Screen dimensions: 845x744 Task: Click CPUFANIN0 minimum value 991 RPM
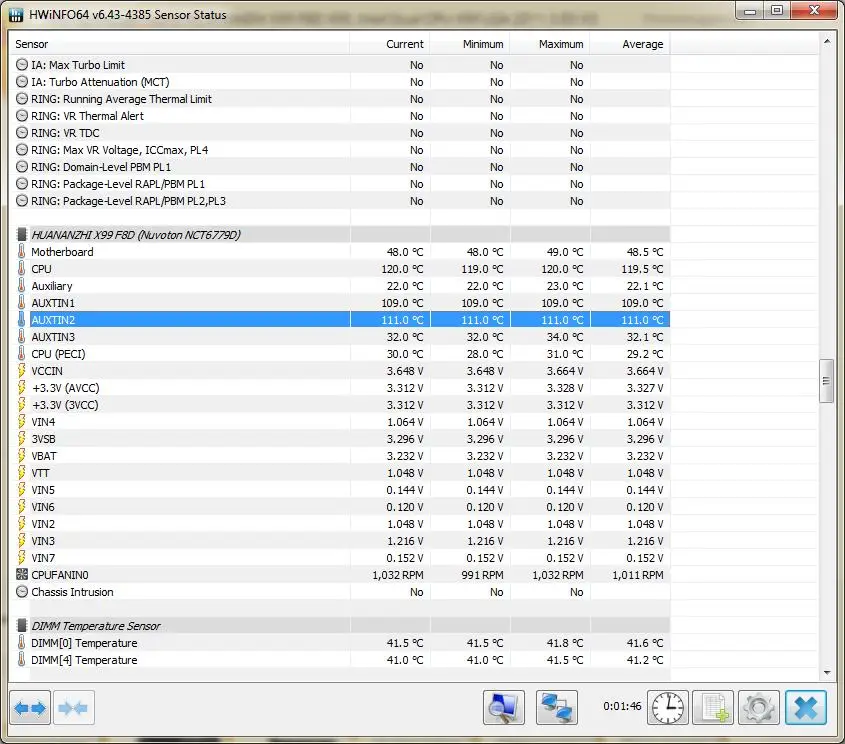tap(482, 575)
